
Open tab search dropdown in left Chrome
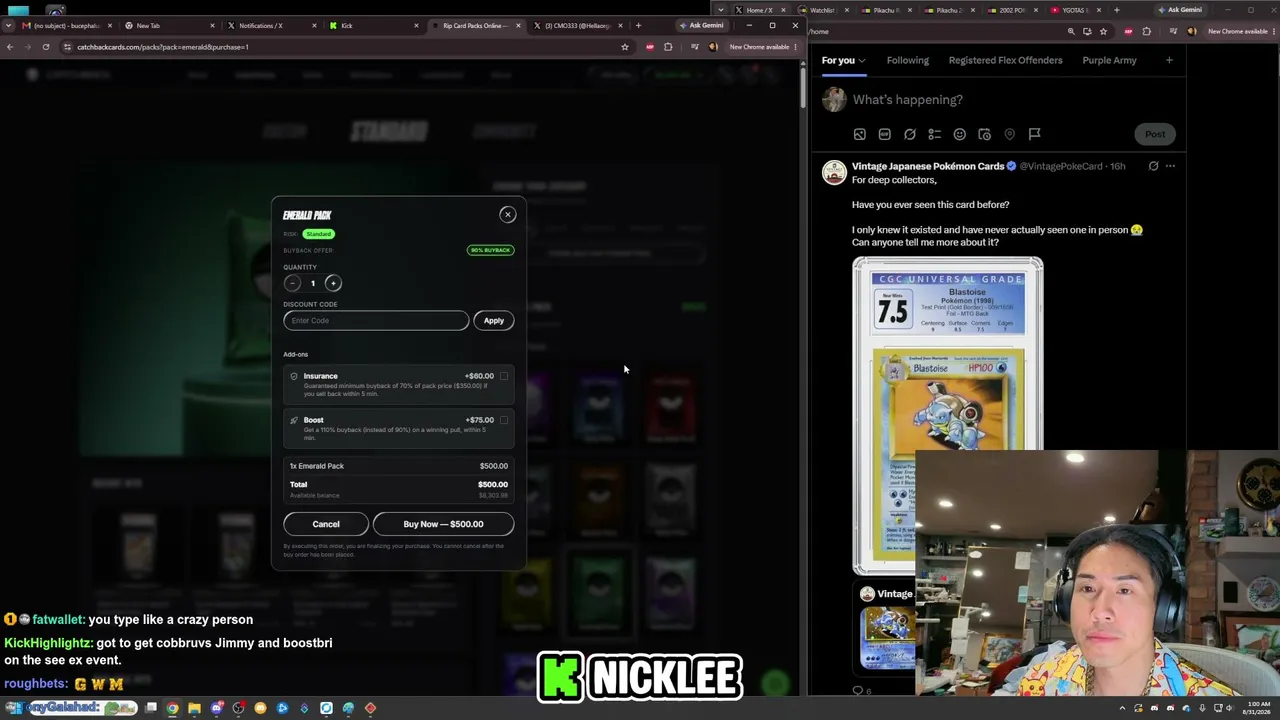tap(9, 25)
